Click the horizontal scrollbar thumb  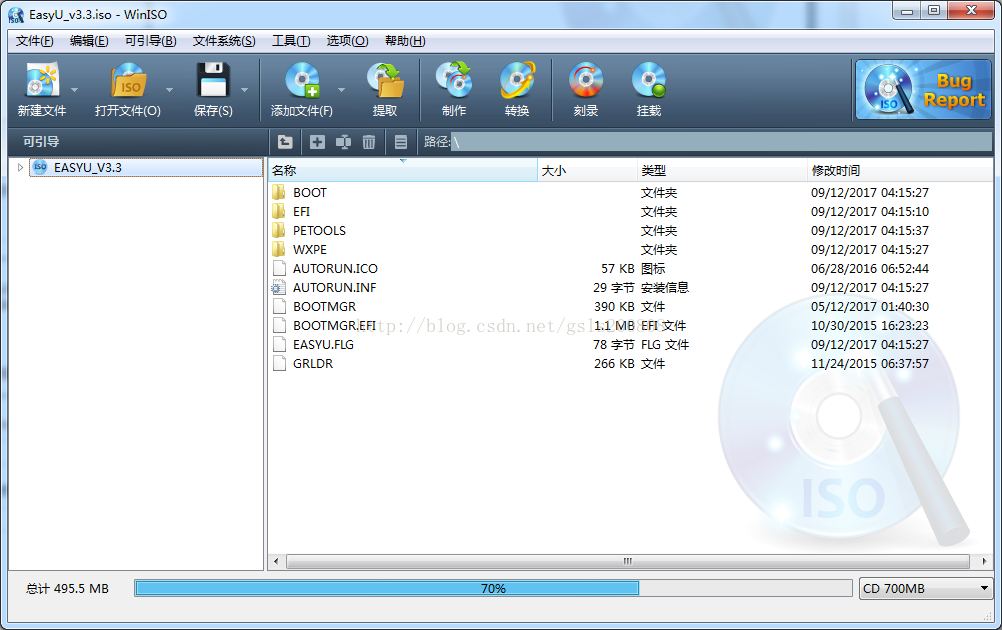coord(628,562)
